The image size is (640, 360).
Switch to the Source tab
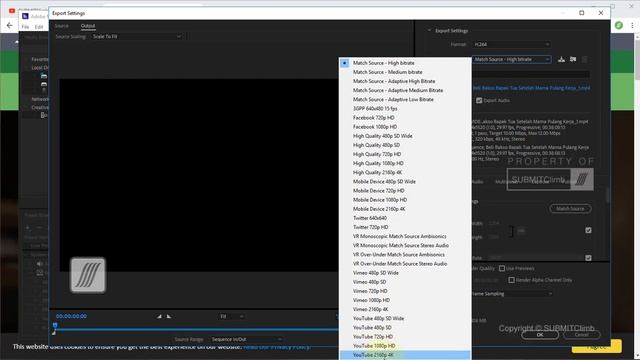point(62,26)
